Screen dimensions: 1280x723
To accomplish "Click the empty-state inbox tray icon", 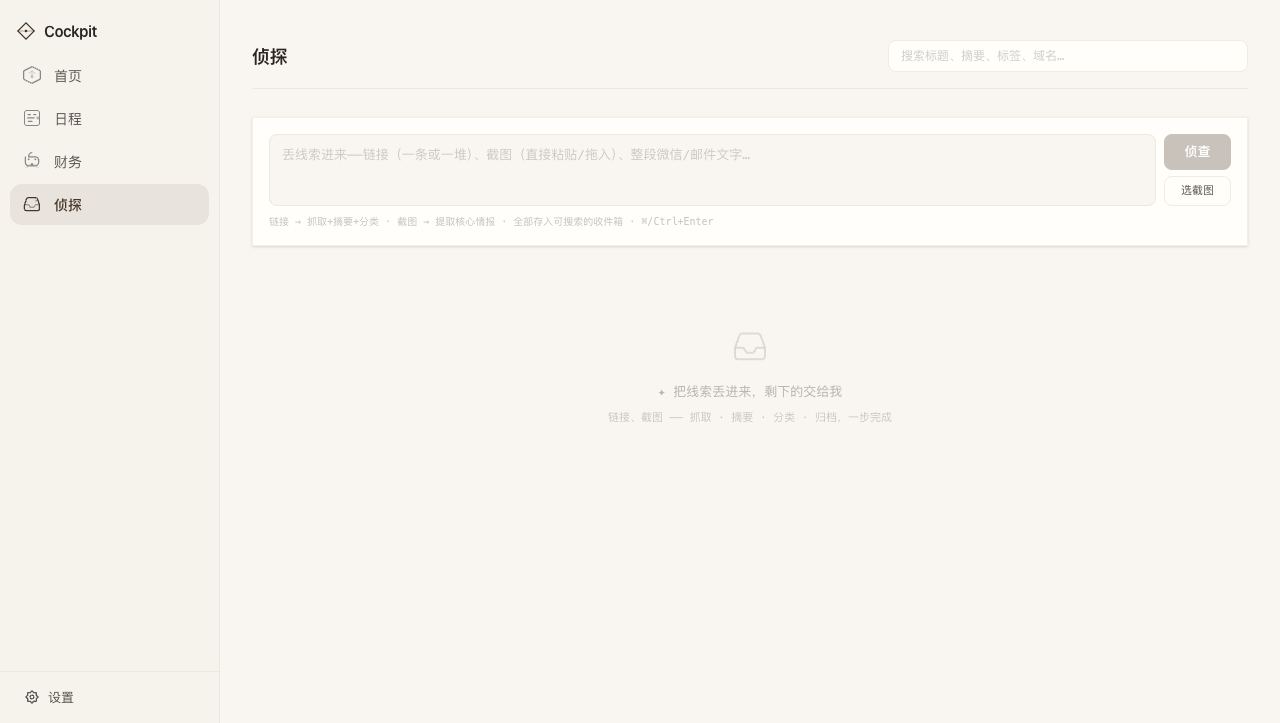I will click(x=750, y=346).
